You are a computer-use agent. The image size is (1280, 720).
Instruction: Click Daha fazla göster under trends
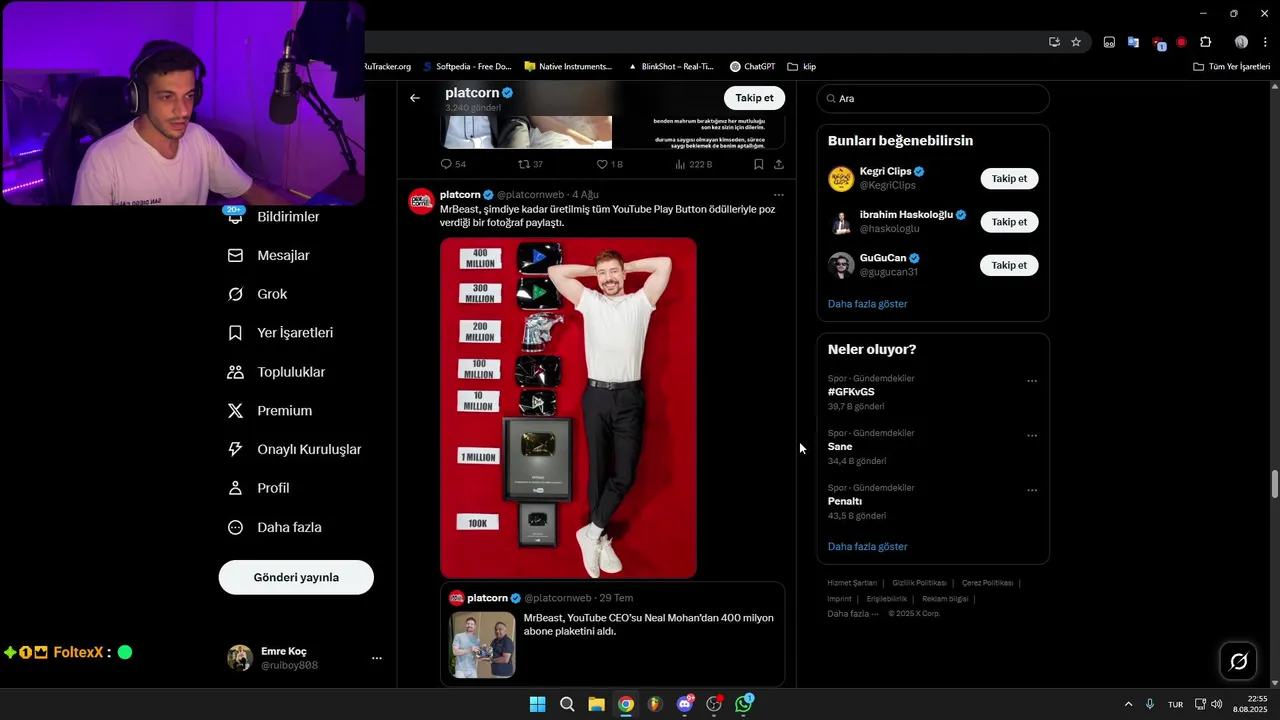[867, 547]
